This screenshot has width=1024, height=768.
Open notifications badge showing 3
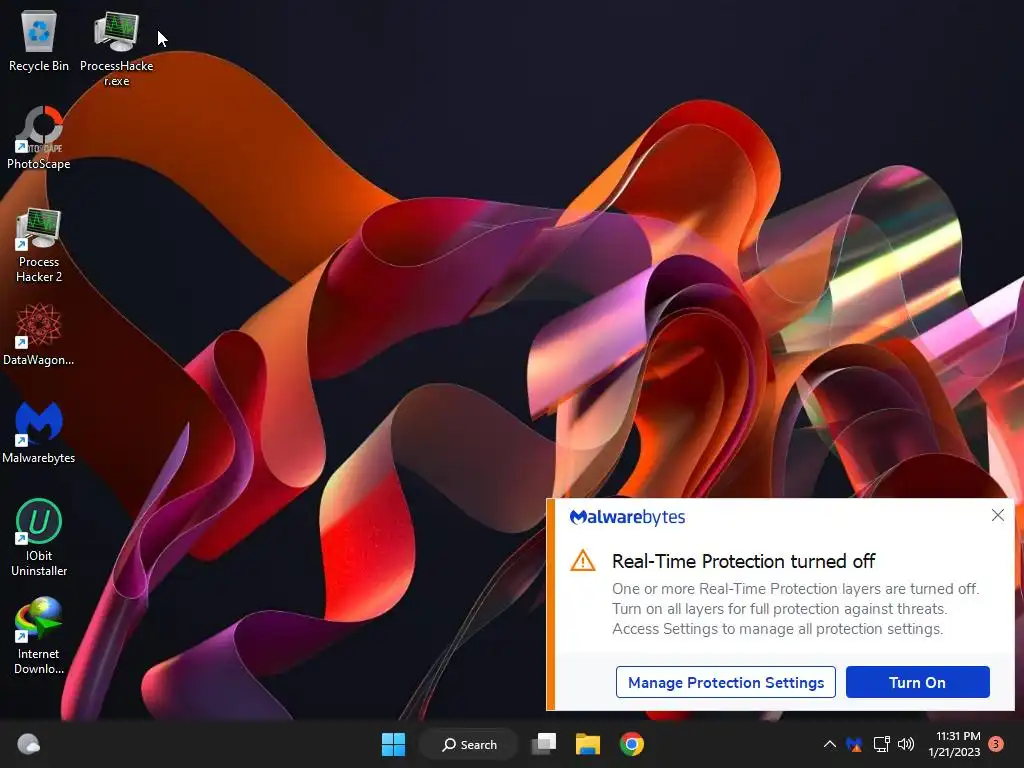pos(996,744)
